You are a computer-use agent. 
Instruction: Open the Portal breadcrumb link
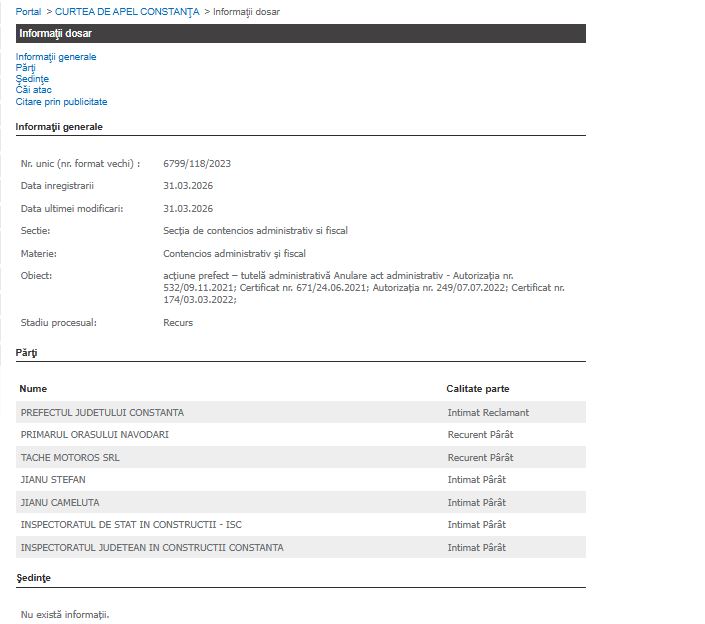coord(29,11)
